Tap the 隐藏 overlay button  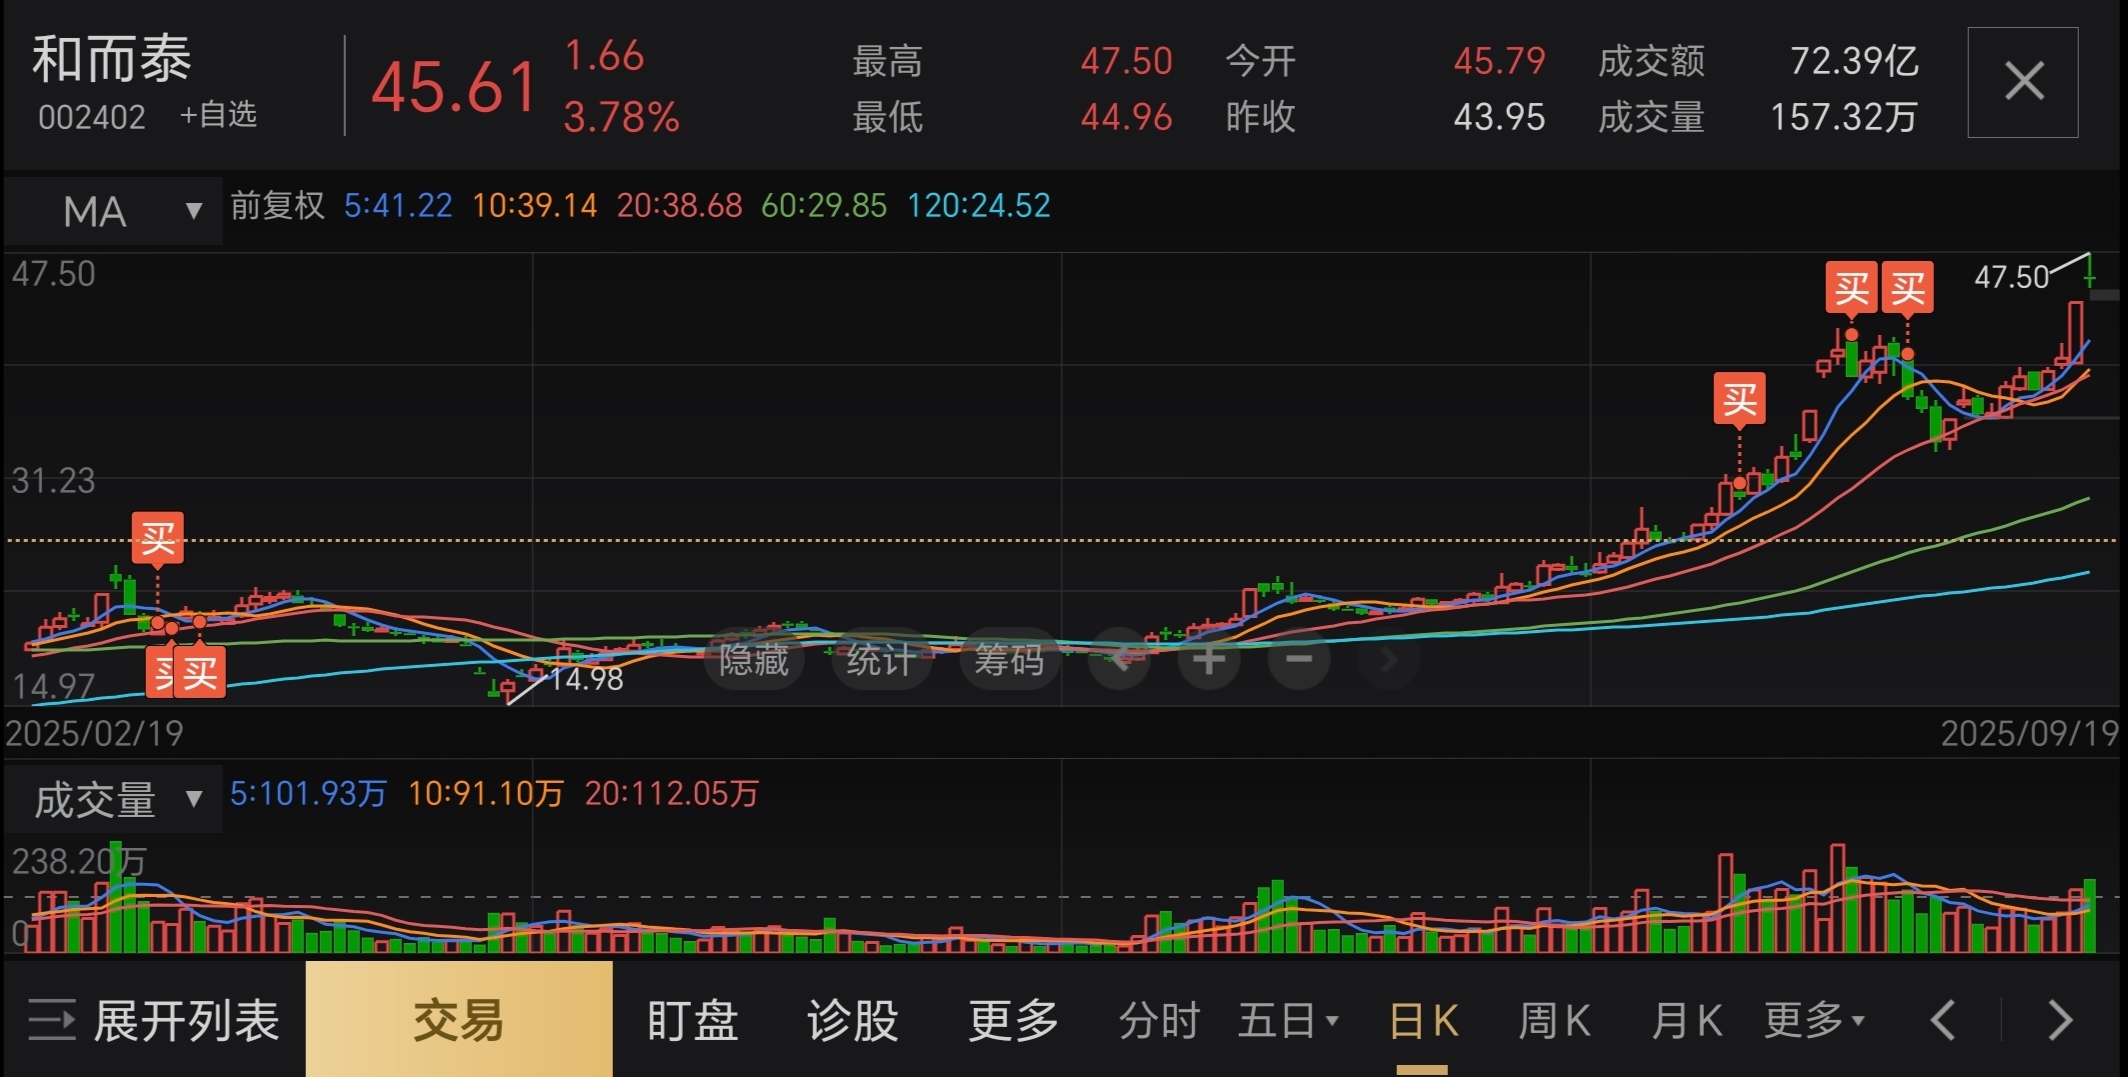753,660
